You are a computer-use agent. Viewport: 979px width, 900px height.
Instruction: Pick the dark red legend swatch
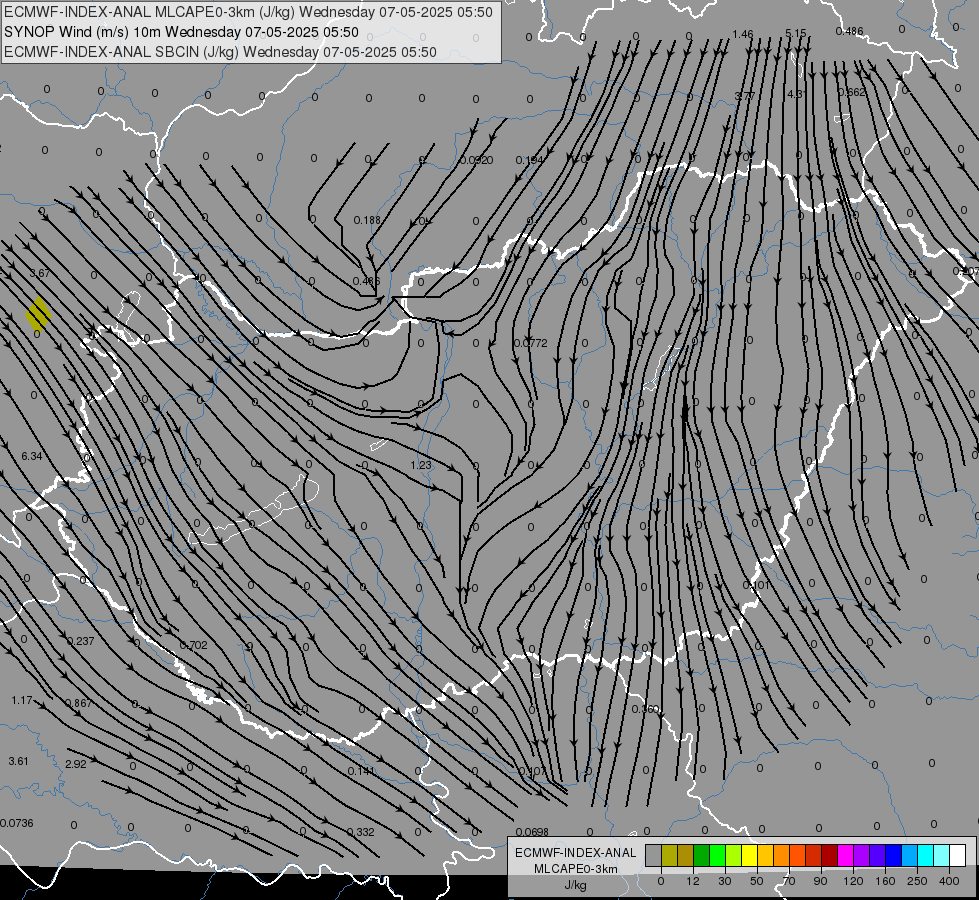tap(829, 855)
